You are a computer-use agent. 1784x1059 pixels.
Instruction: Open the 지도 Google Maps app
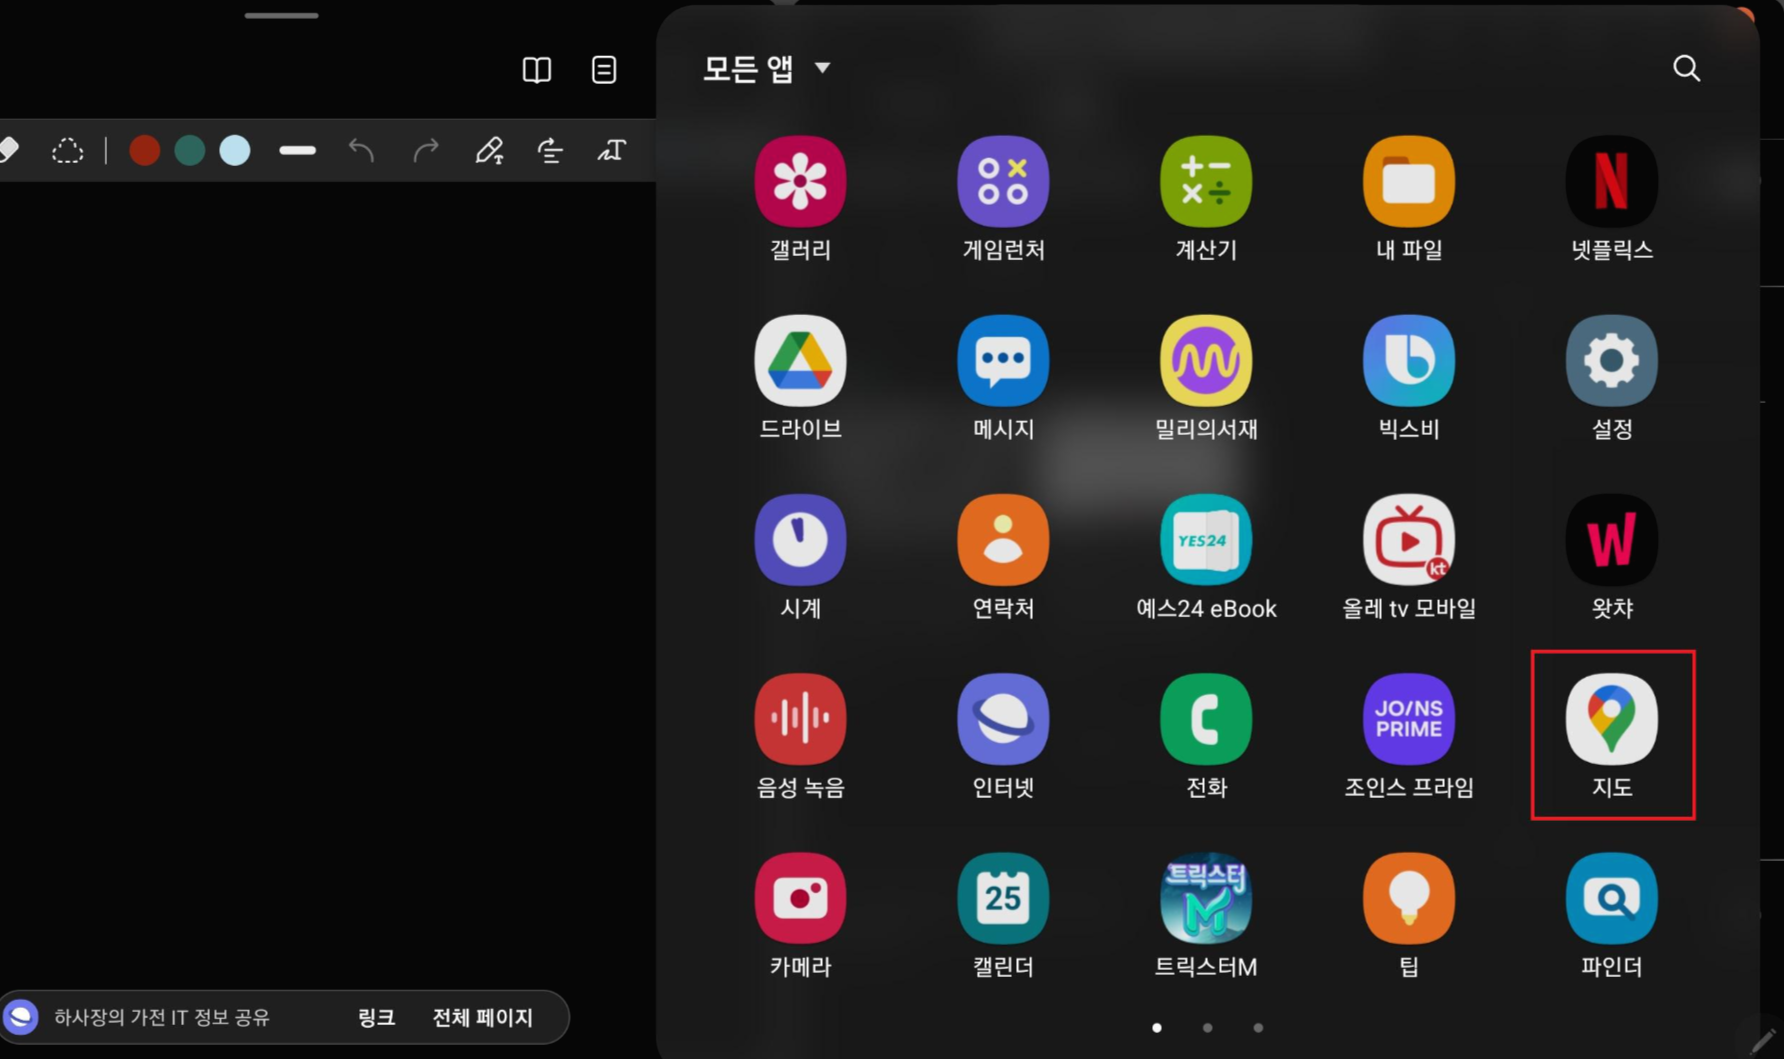[x=1612, y=719]
